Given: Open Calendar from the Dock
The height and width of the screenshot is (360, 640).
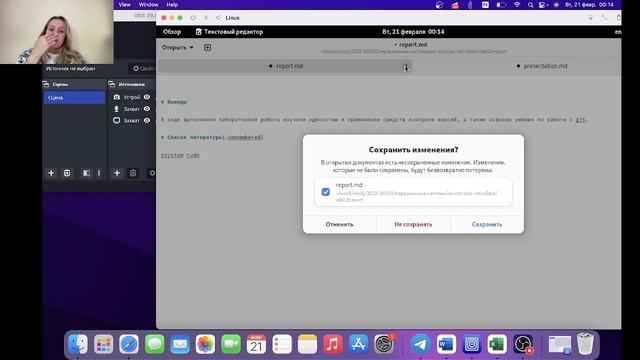Looking at the screenshot, I should point(256,344).
